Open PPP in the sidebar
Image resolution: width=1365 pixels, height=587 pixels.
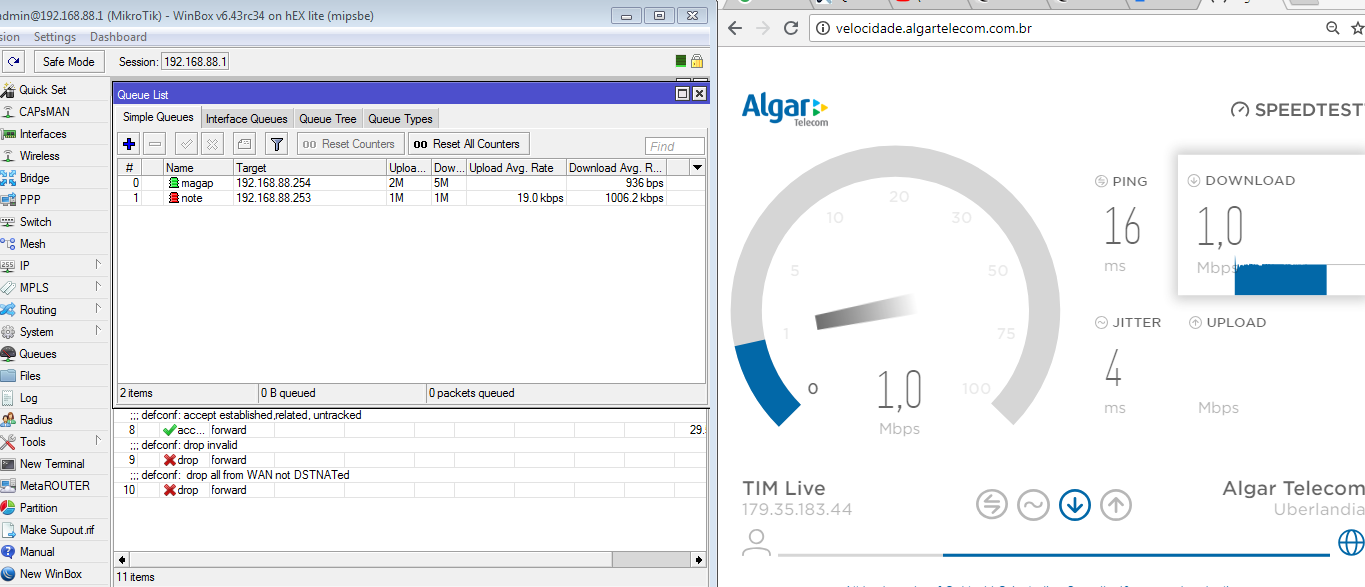pos(30,200)
